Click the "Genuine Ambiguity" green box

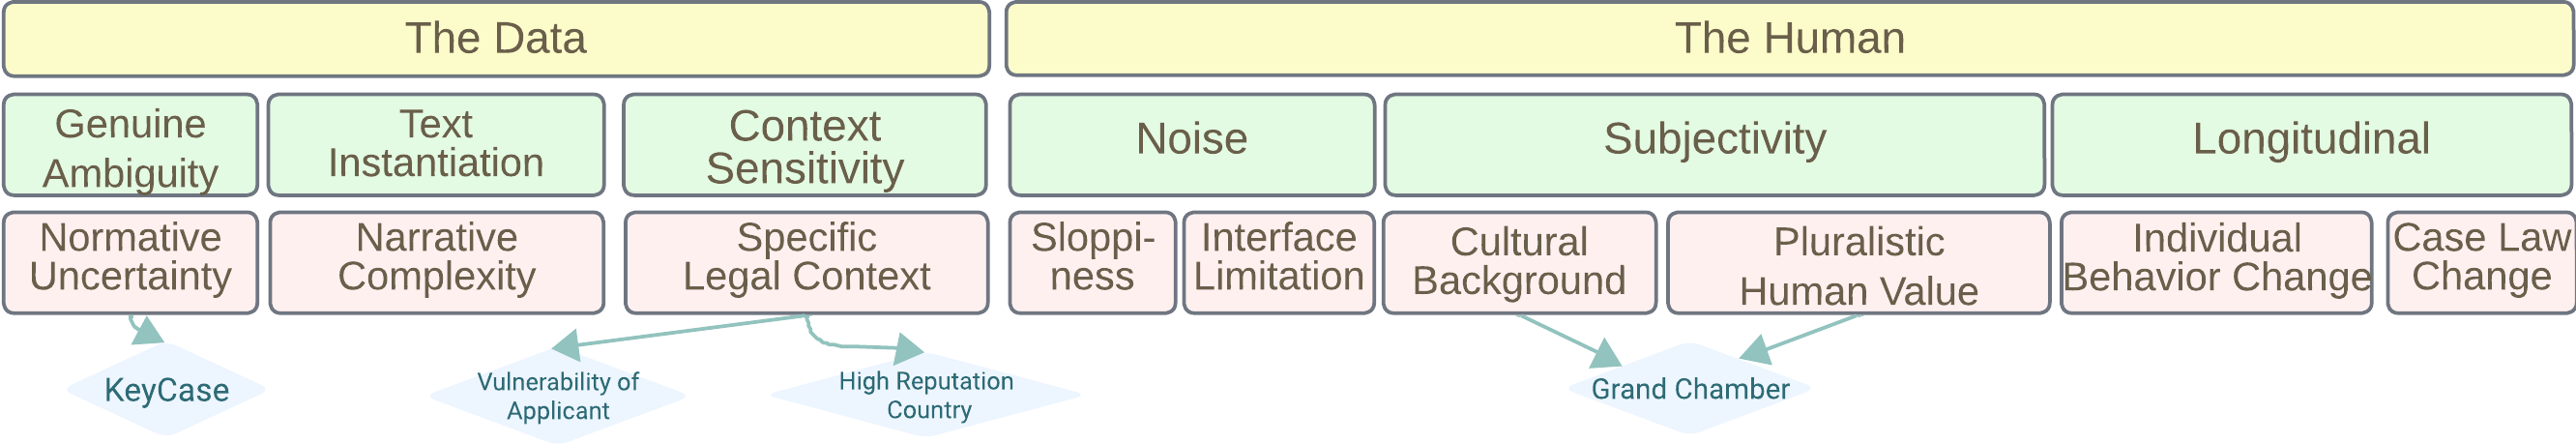click(131, 146)
